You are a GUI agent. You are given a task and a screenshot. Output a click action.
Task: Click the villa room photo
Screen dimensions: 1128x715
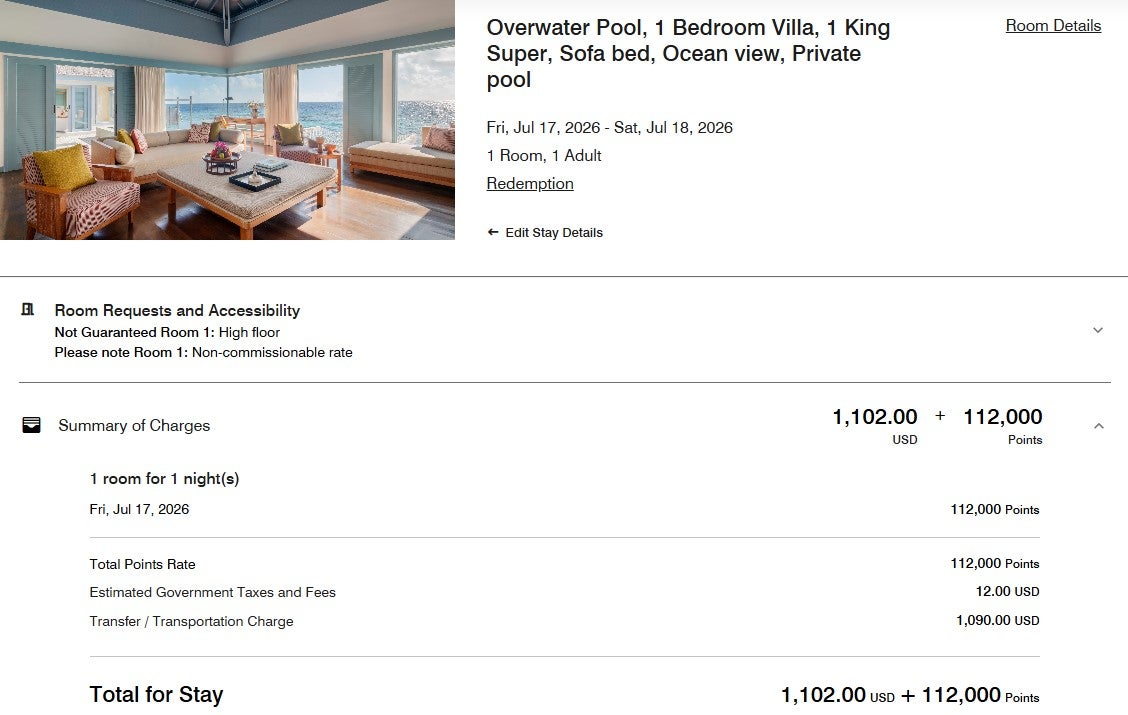point(227,120)
